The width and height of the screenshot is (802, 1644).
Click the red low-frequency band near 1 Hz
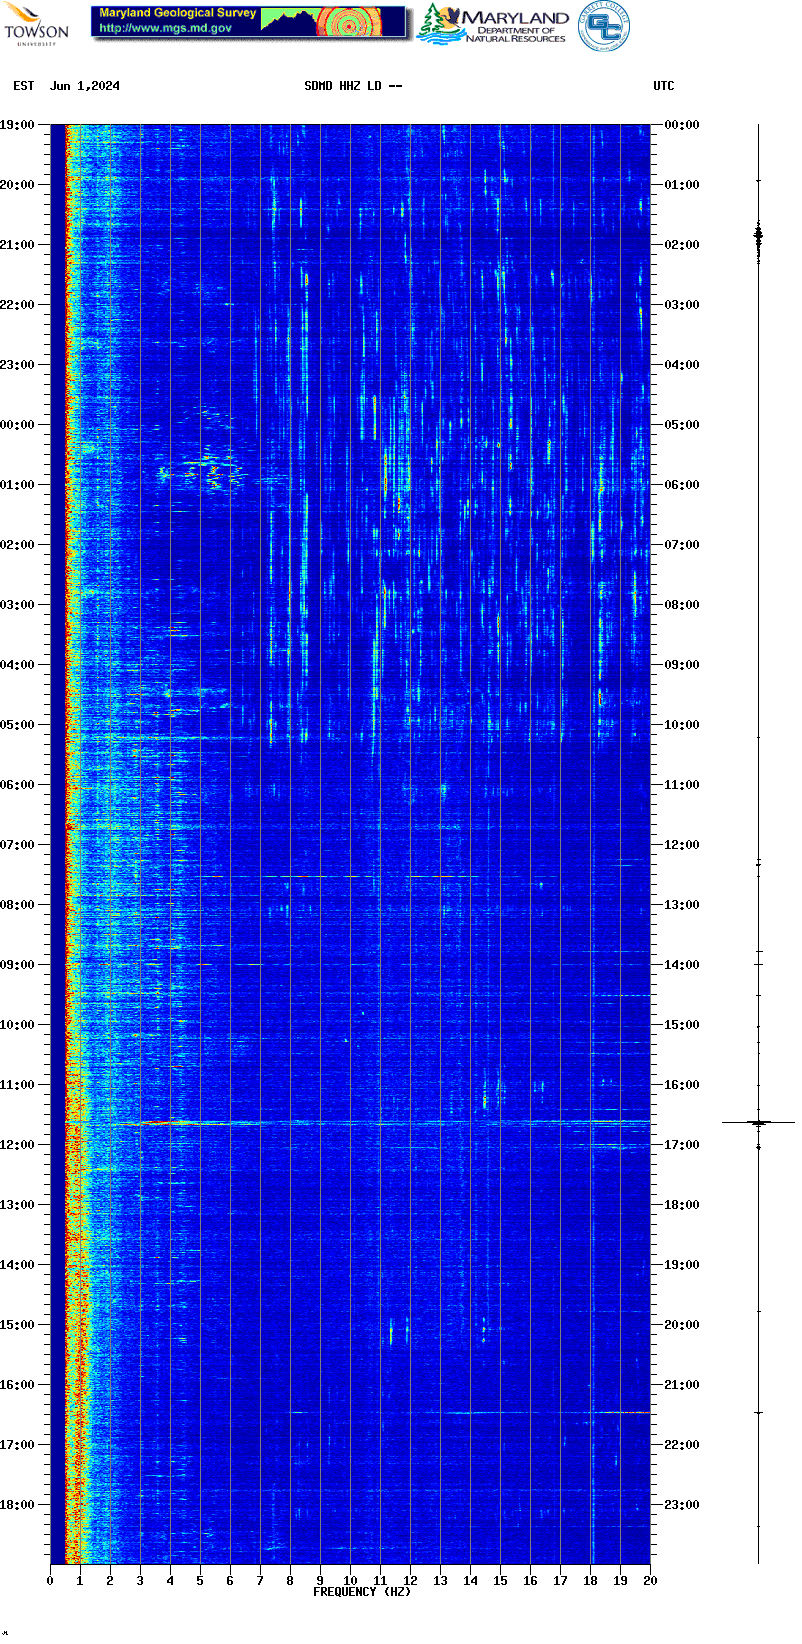[72, 800]
